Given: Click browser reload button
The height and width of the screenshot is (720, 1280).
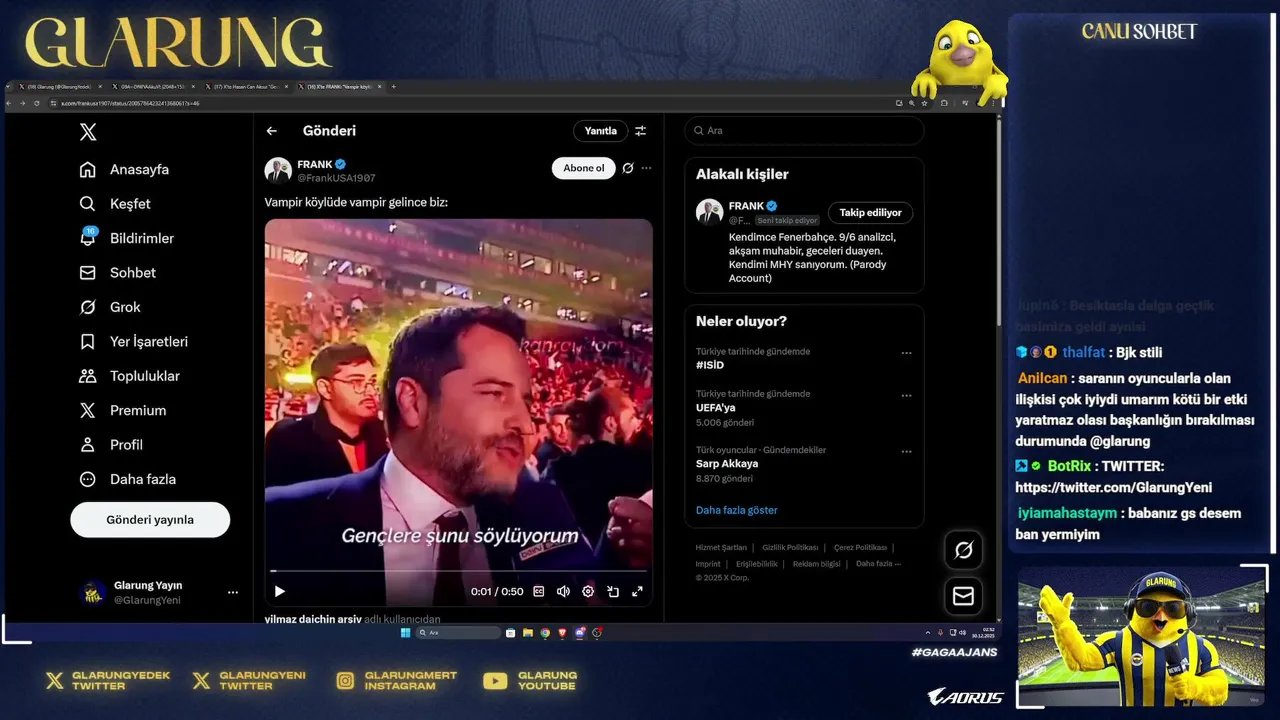Looking at the screenshot, I should coord(37,103).
